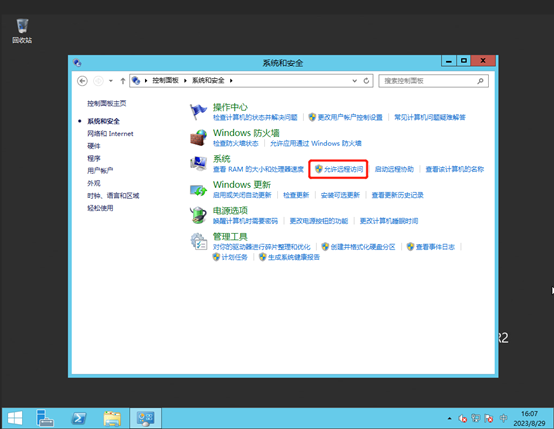The width and height of the screenshot is (554, 429).
Task: Select 系统和安全 breadcrumb in address bar
Action: coord(208,81)
